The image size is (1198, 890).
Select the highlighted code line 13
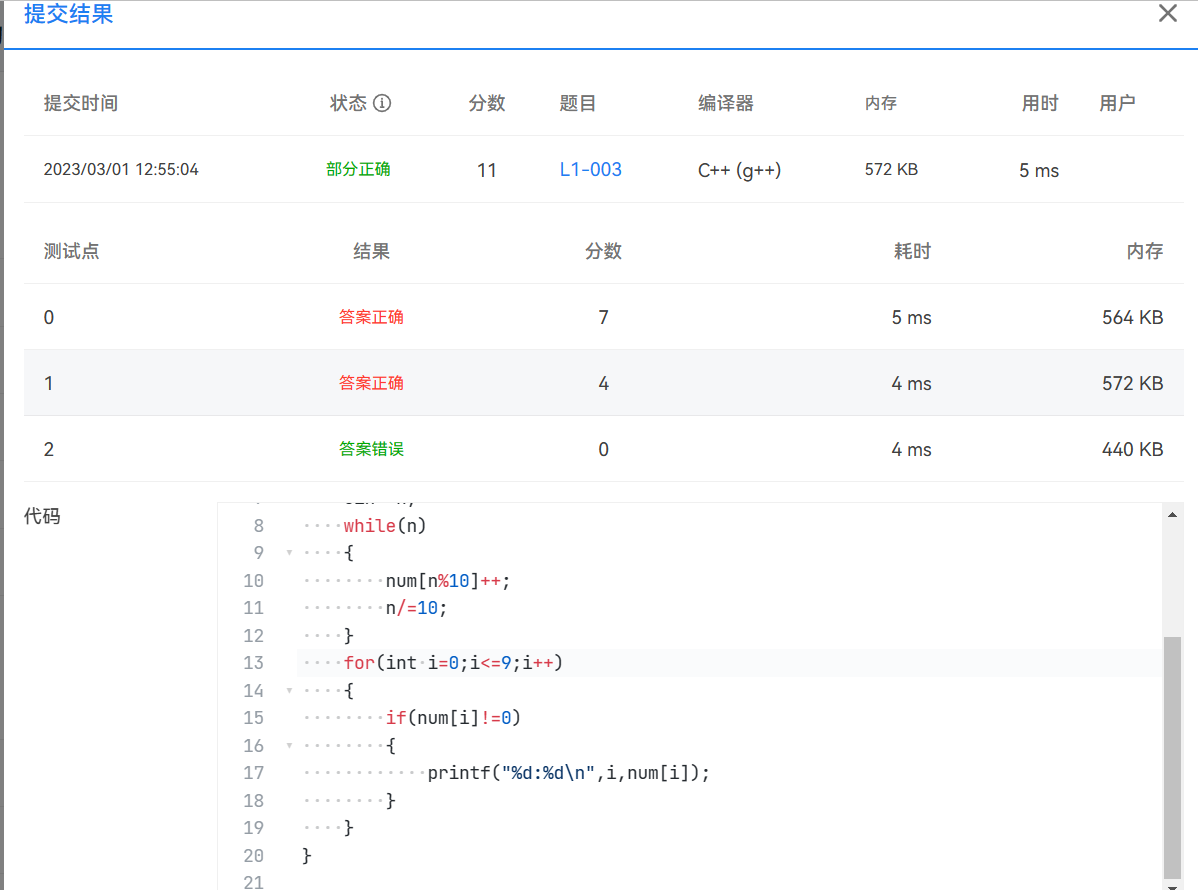[x=450, y=662]
